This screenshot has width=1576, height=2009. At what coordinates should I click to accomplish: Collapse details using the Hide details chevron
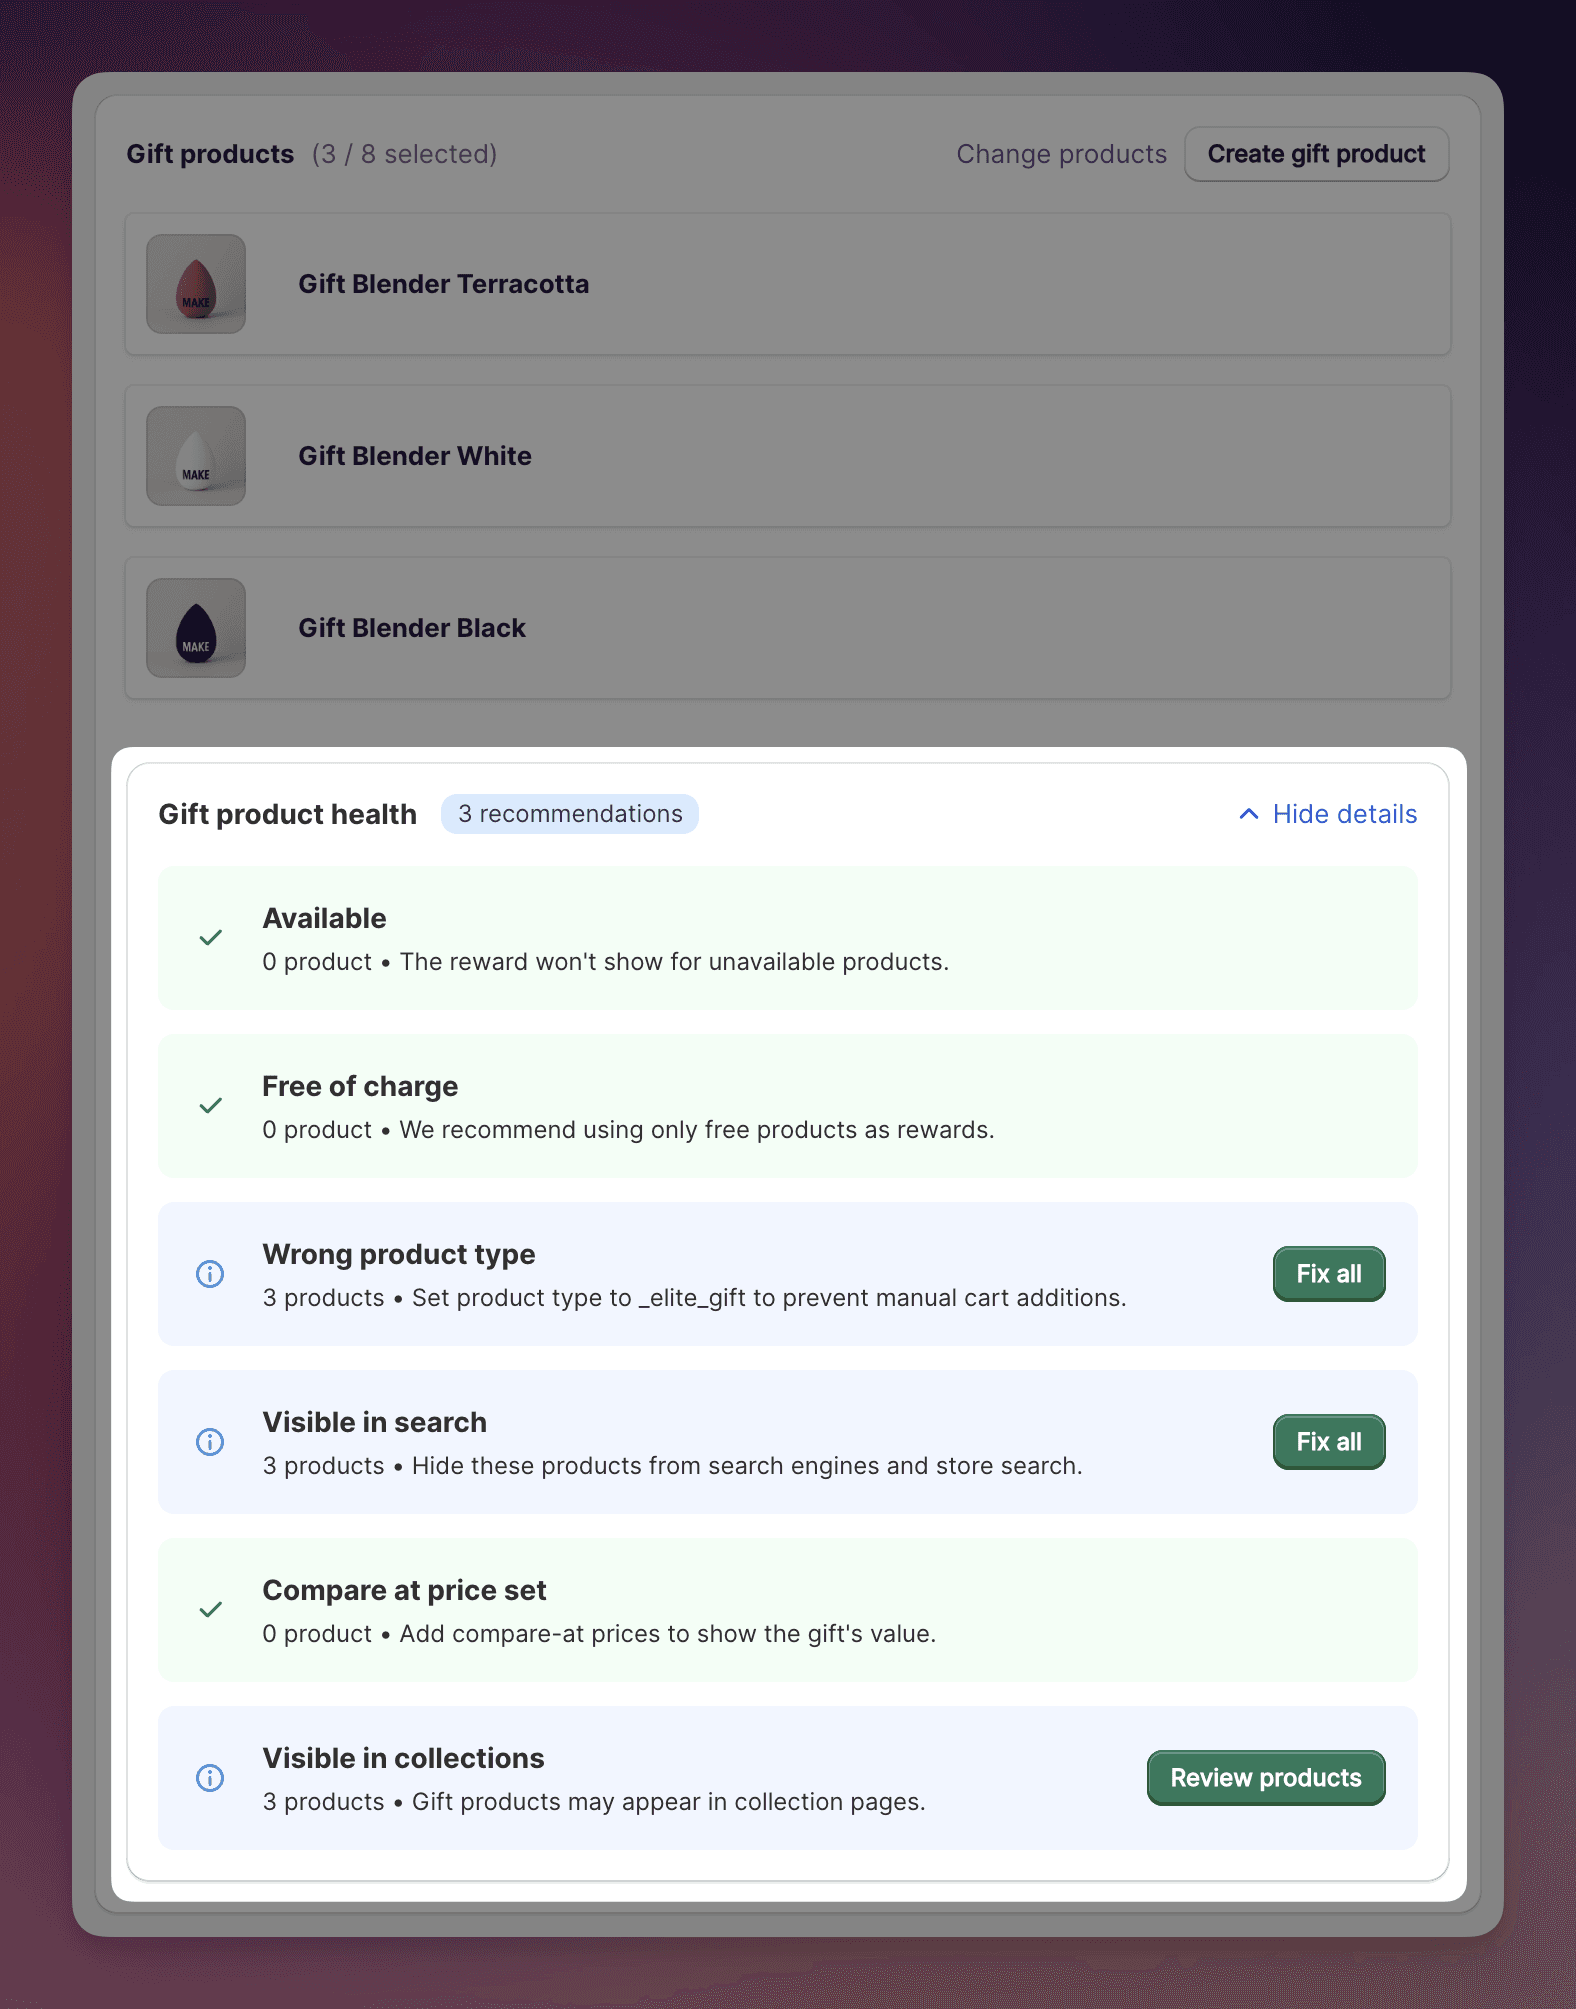(1248, 814)
